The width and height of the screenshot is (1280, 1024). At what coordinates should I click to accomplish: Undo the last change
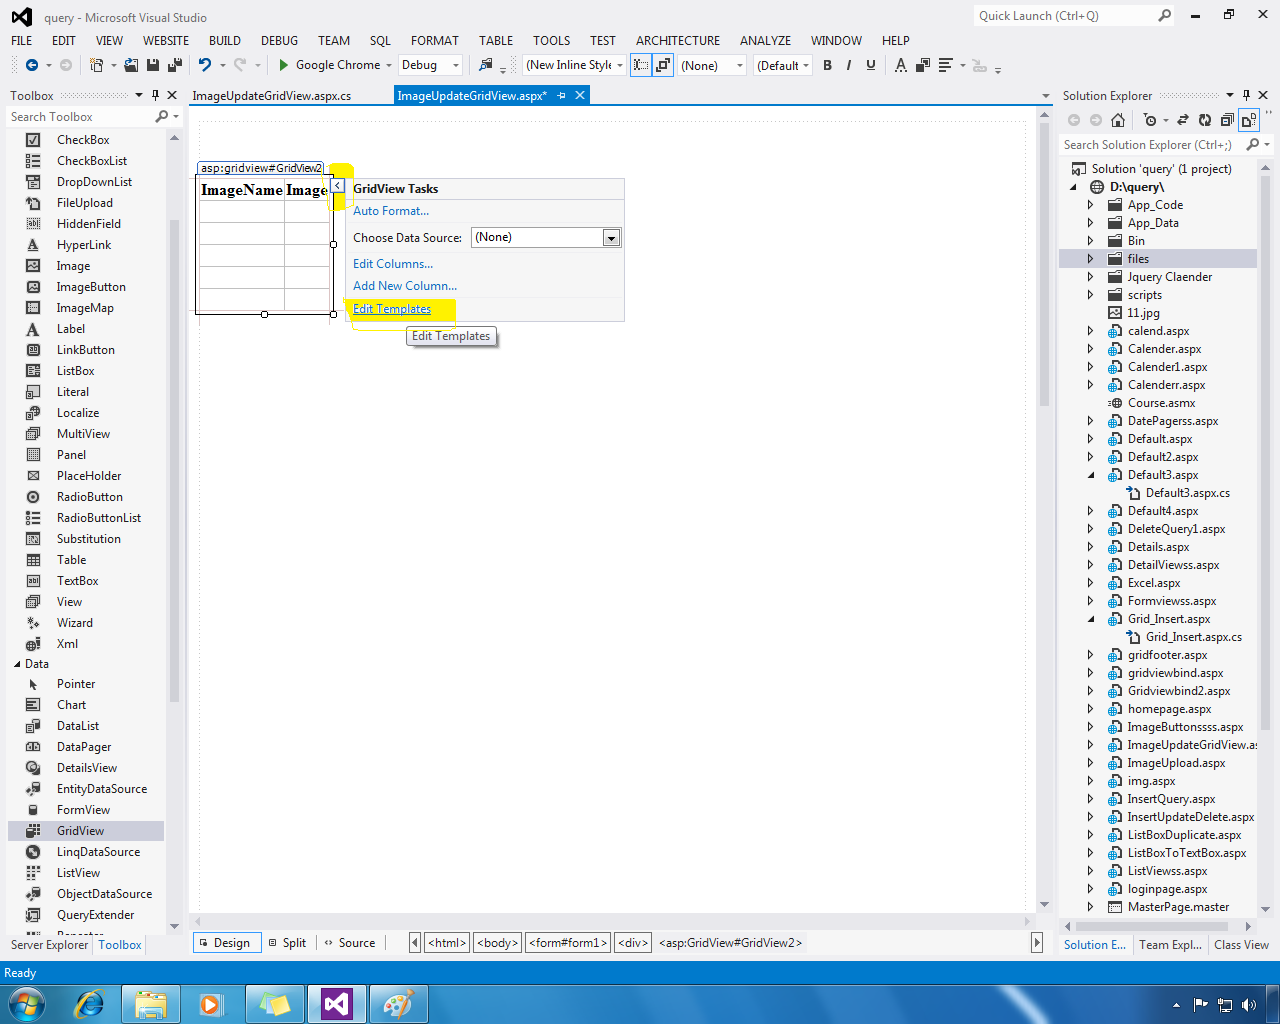coord(205,64)
